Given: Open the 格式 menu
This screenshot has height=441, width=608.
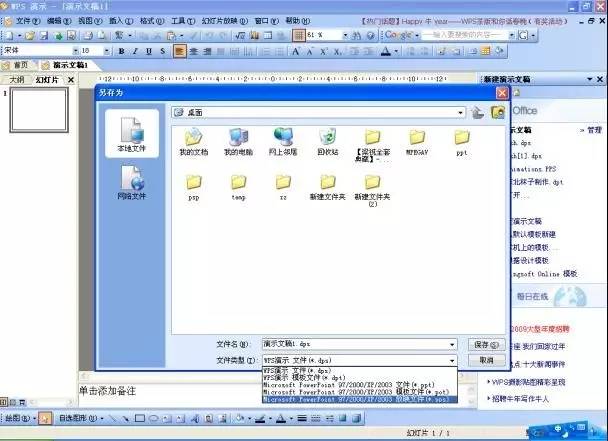Looking at the screenshot, I should click(x=152, y=21).
